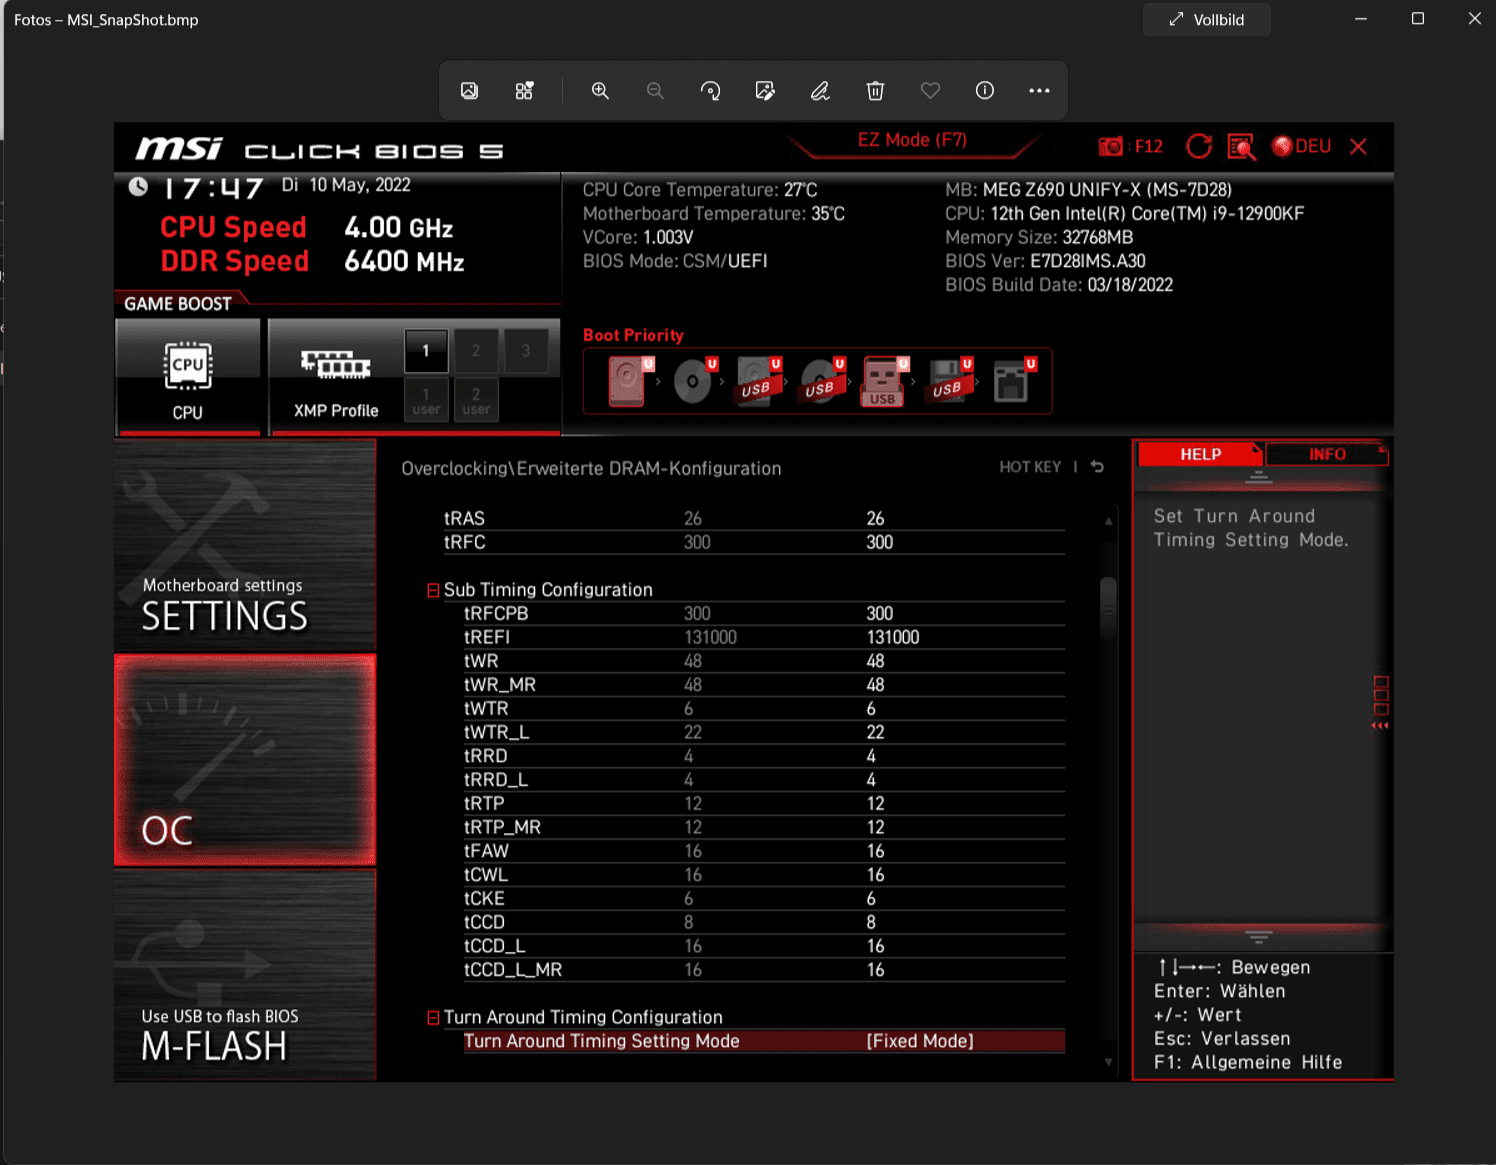Select the USB key boot device
The height and width of the screenshot is (1165, 1496).
tap(884, 381)
